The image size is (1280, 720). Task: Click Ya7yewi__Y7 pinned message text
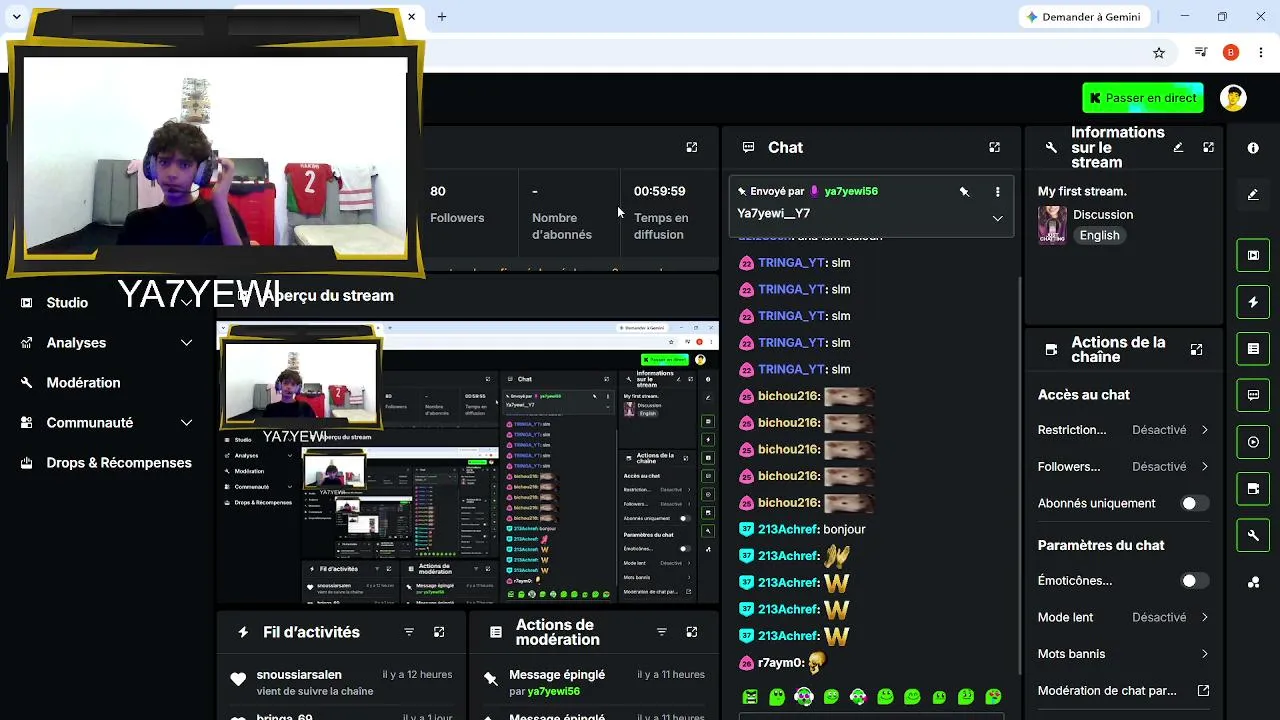click(x=774, y=213)
